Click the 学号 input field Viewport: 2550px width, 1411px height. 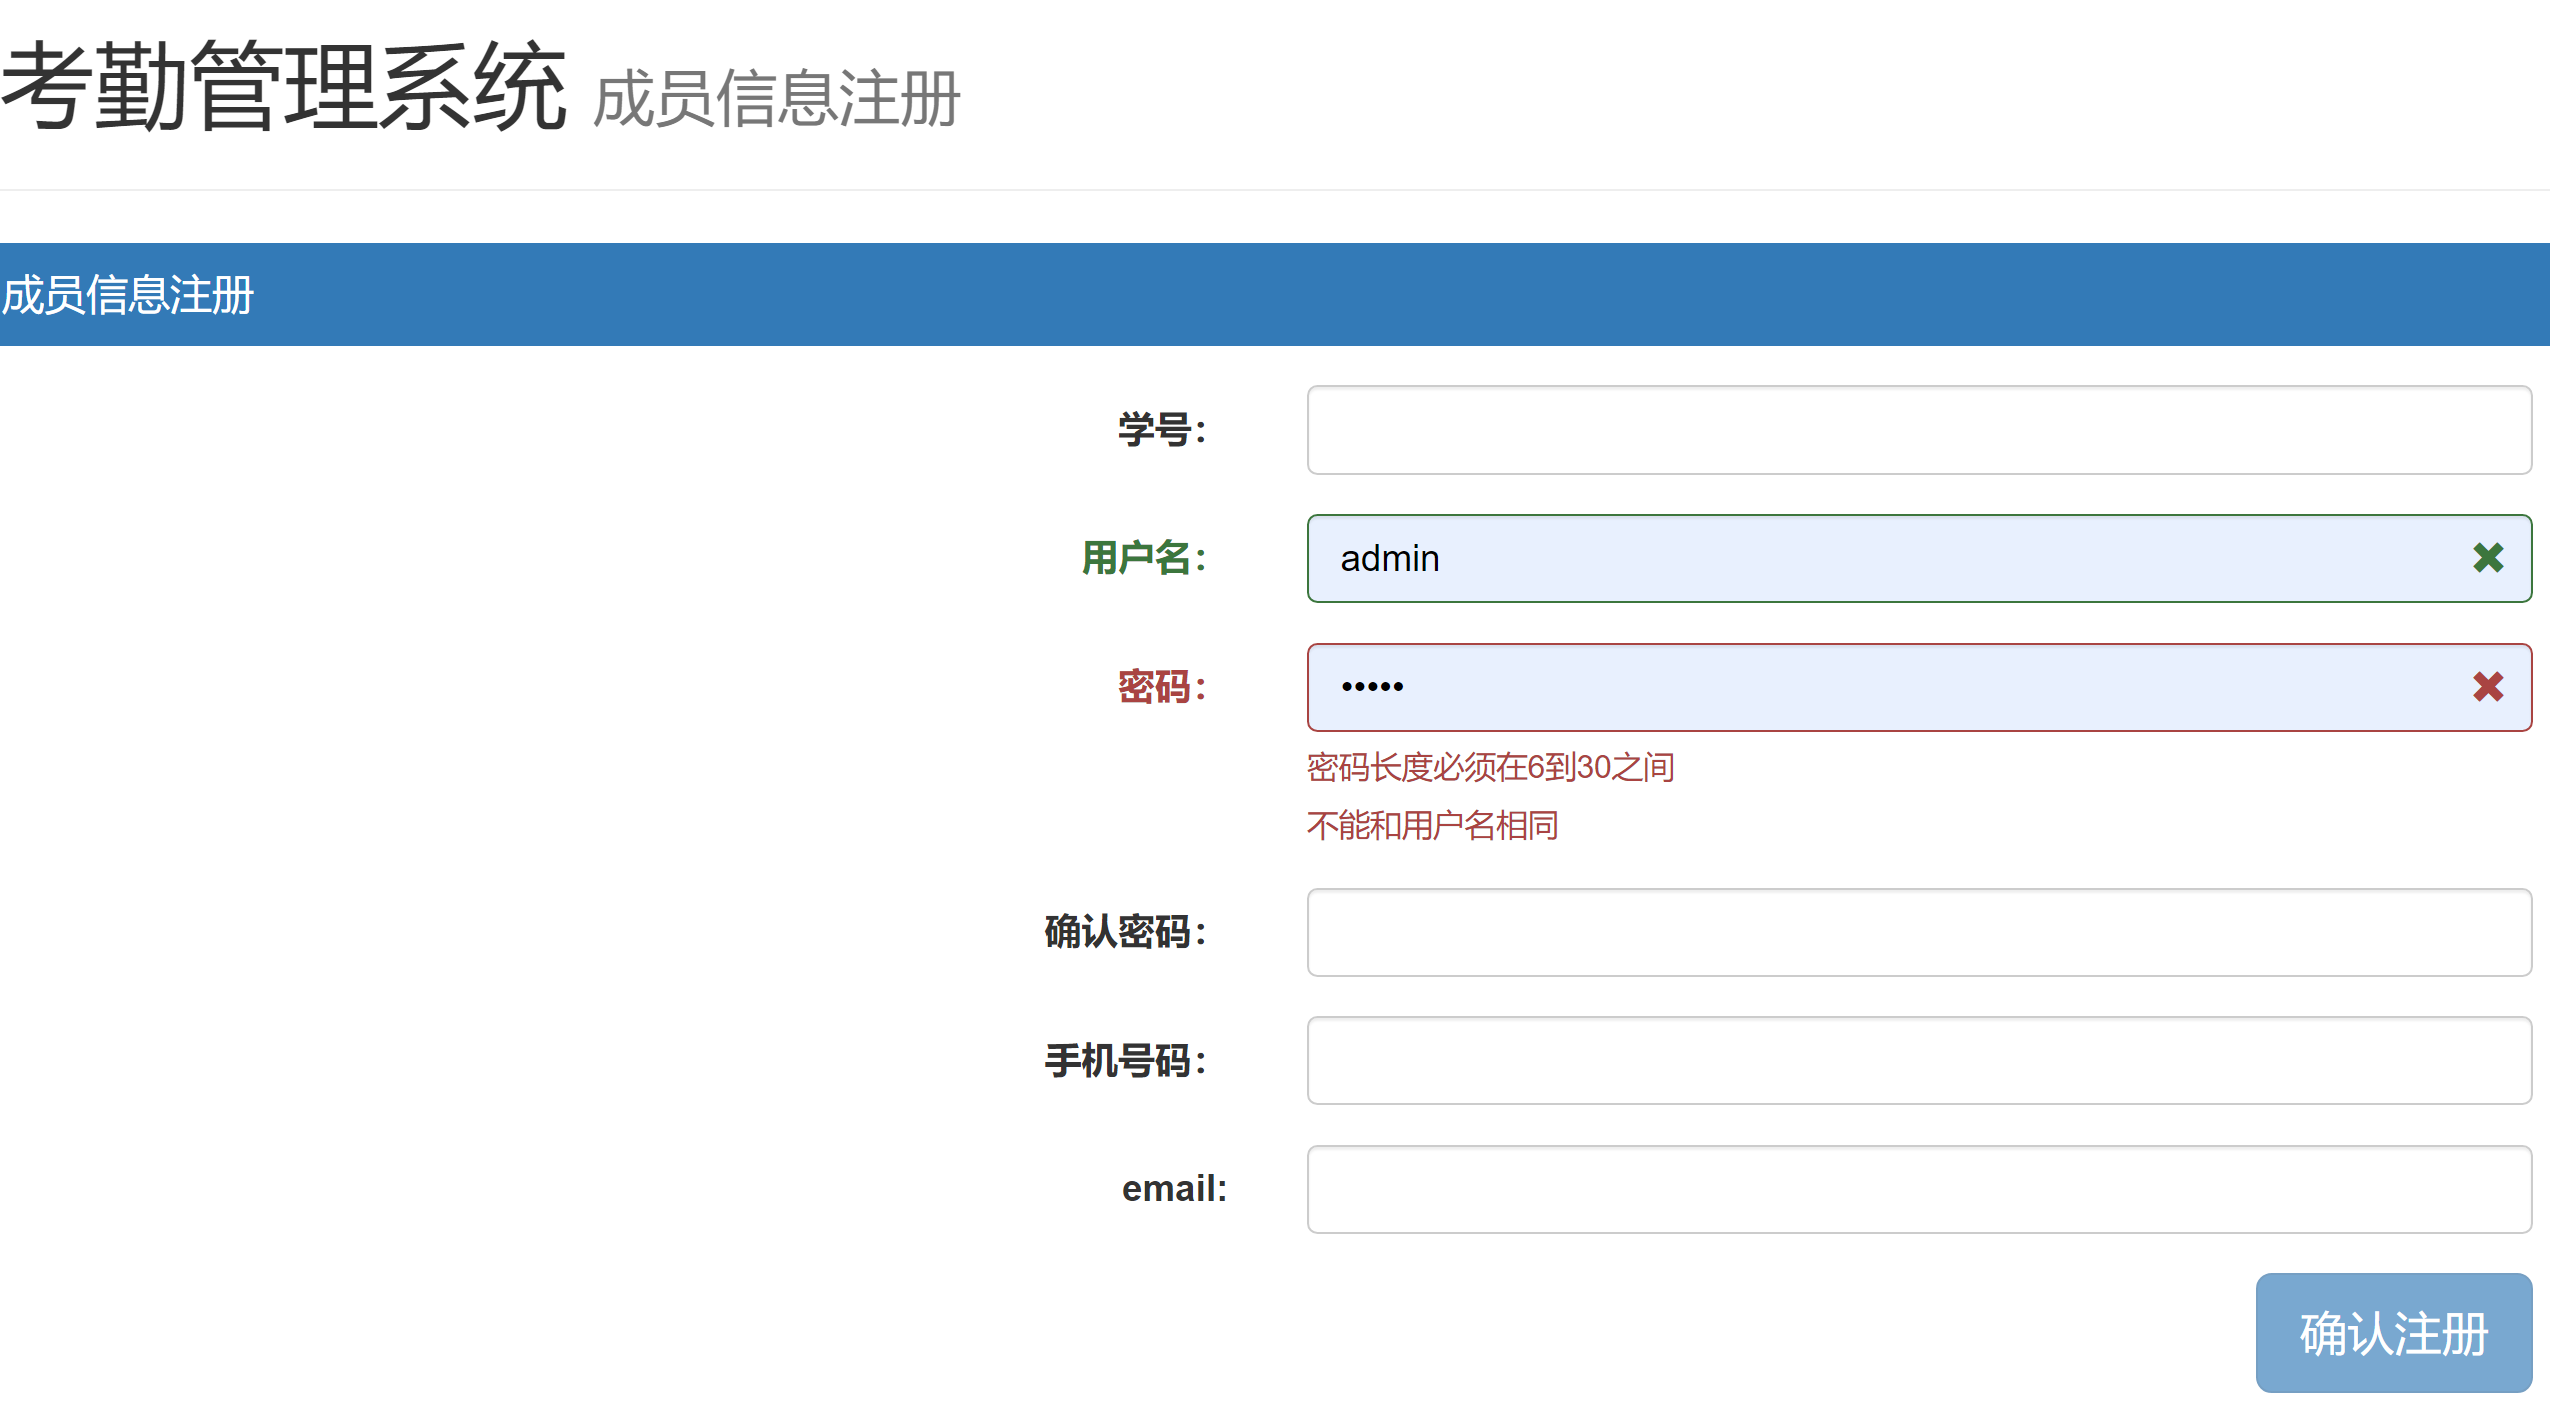coord(1918,430)
